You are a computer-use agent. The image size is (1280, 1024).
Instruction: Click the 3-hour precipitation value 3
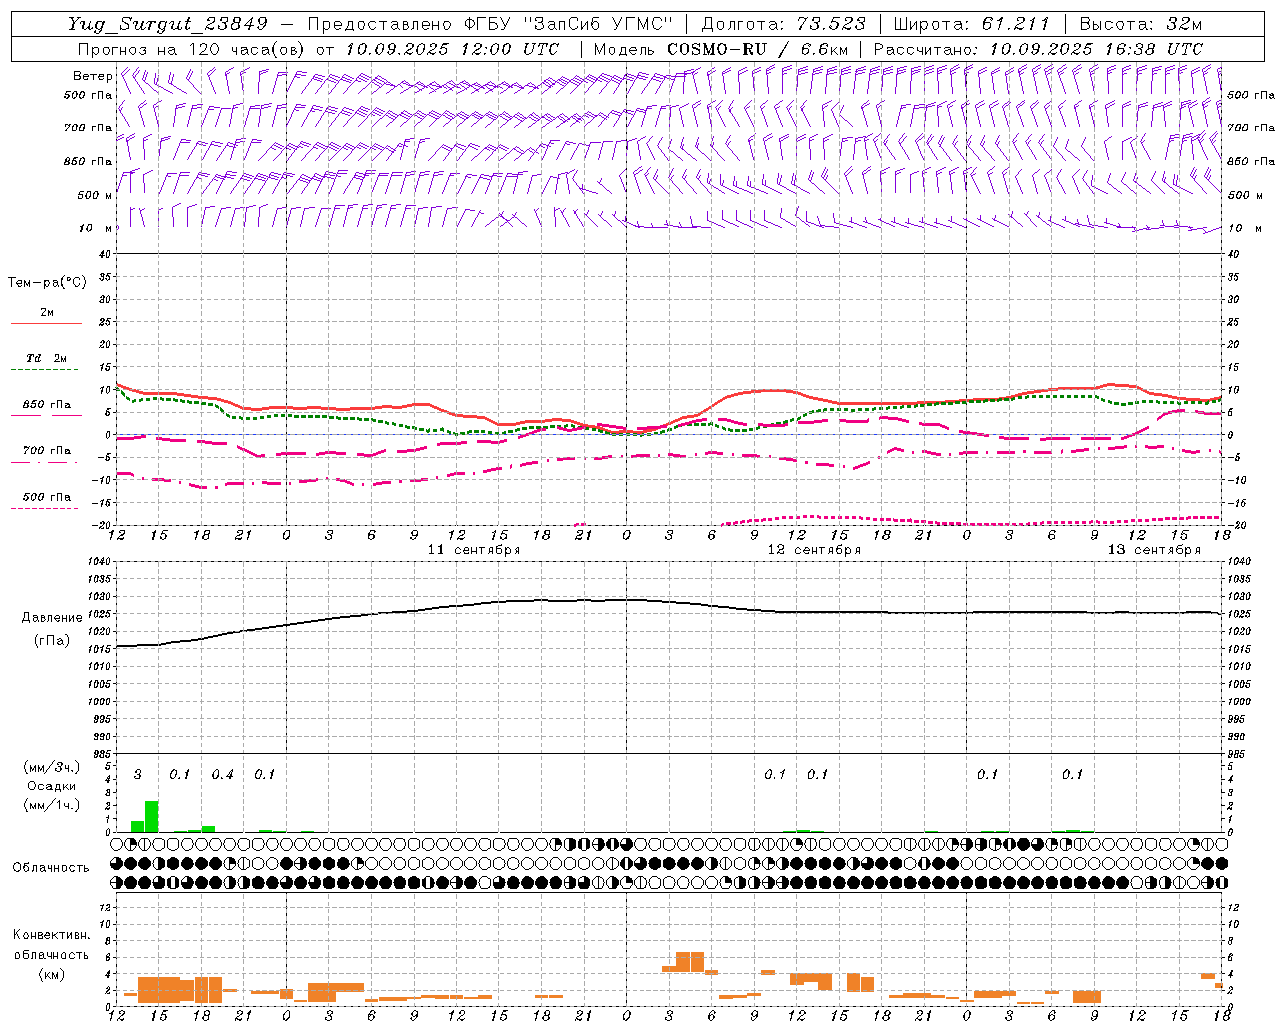point(138,774)
